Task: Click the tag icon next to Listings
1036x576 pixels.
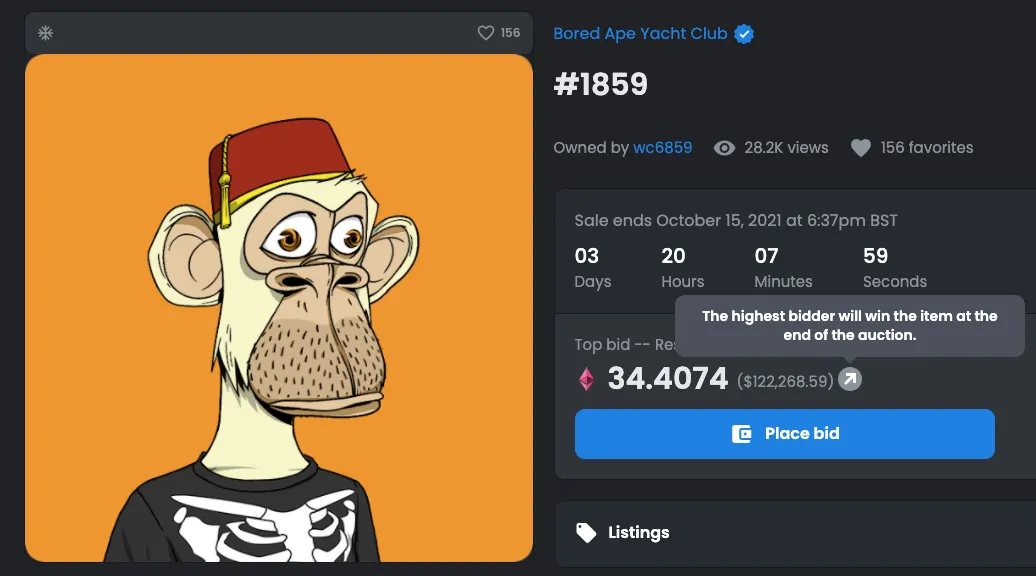Action: 586,532
